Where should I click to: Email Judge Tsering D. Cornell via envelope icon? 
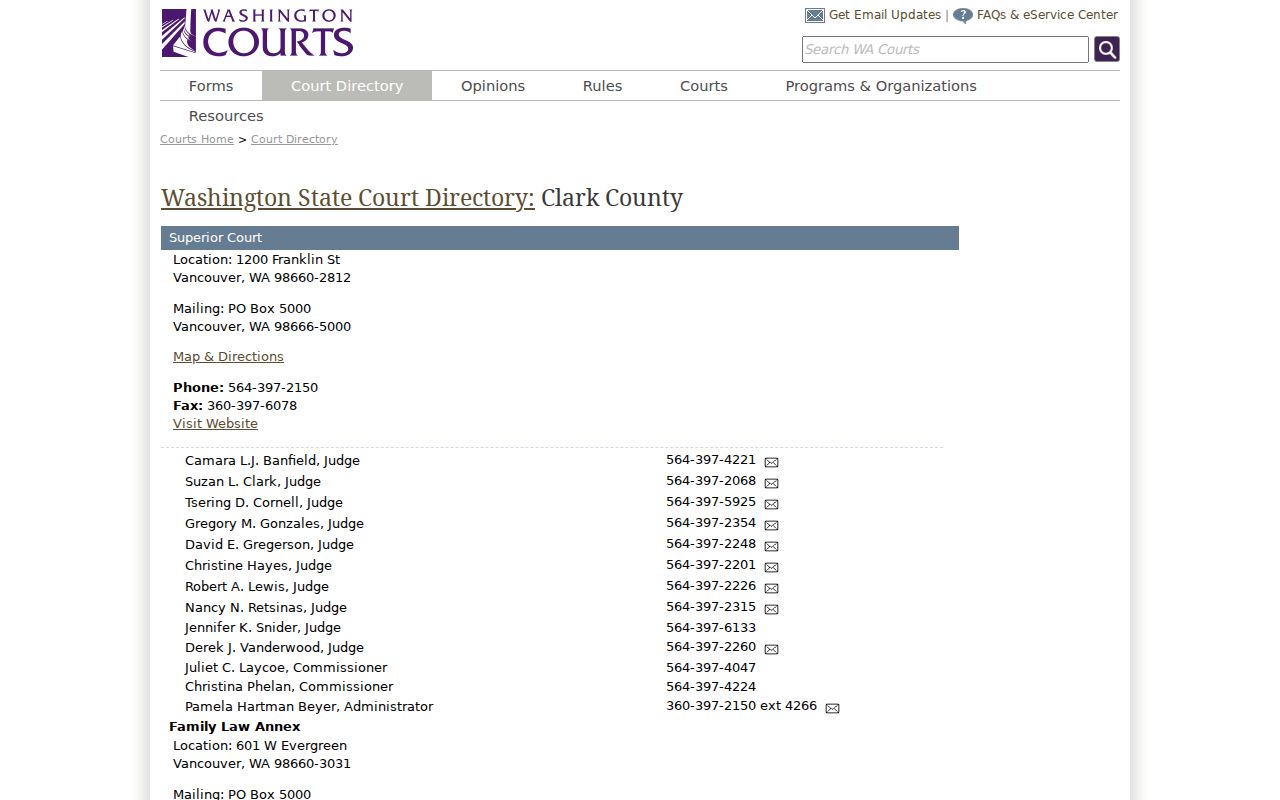point(771,504)
